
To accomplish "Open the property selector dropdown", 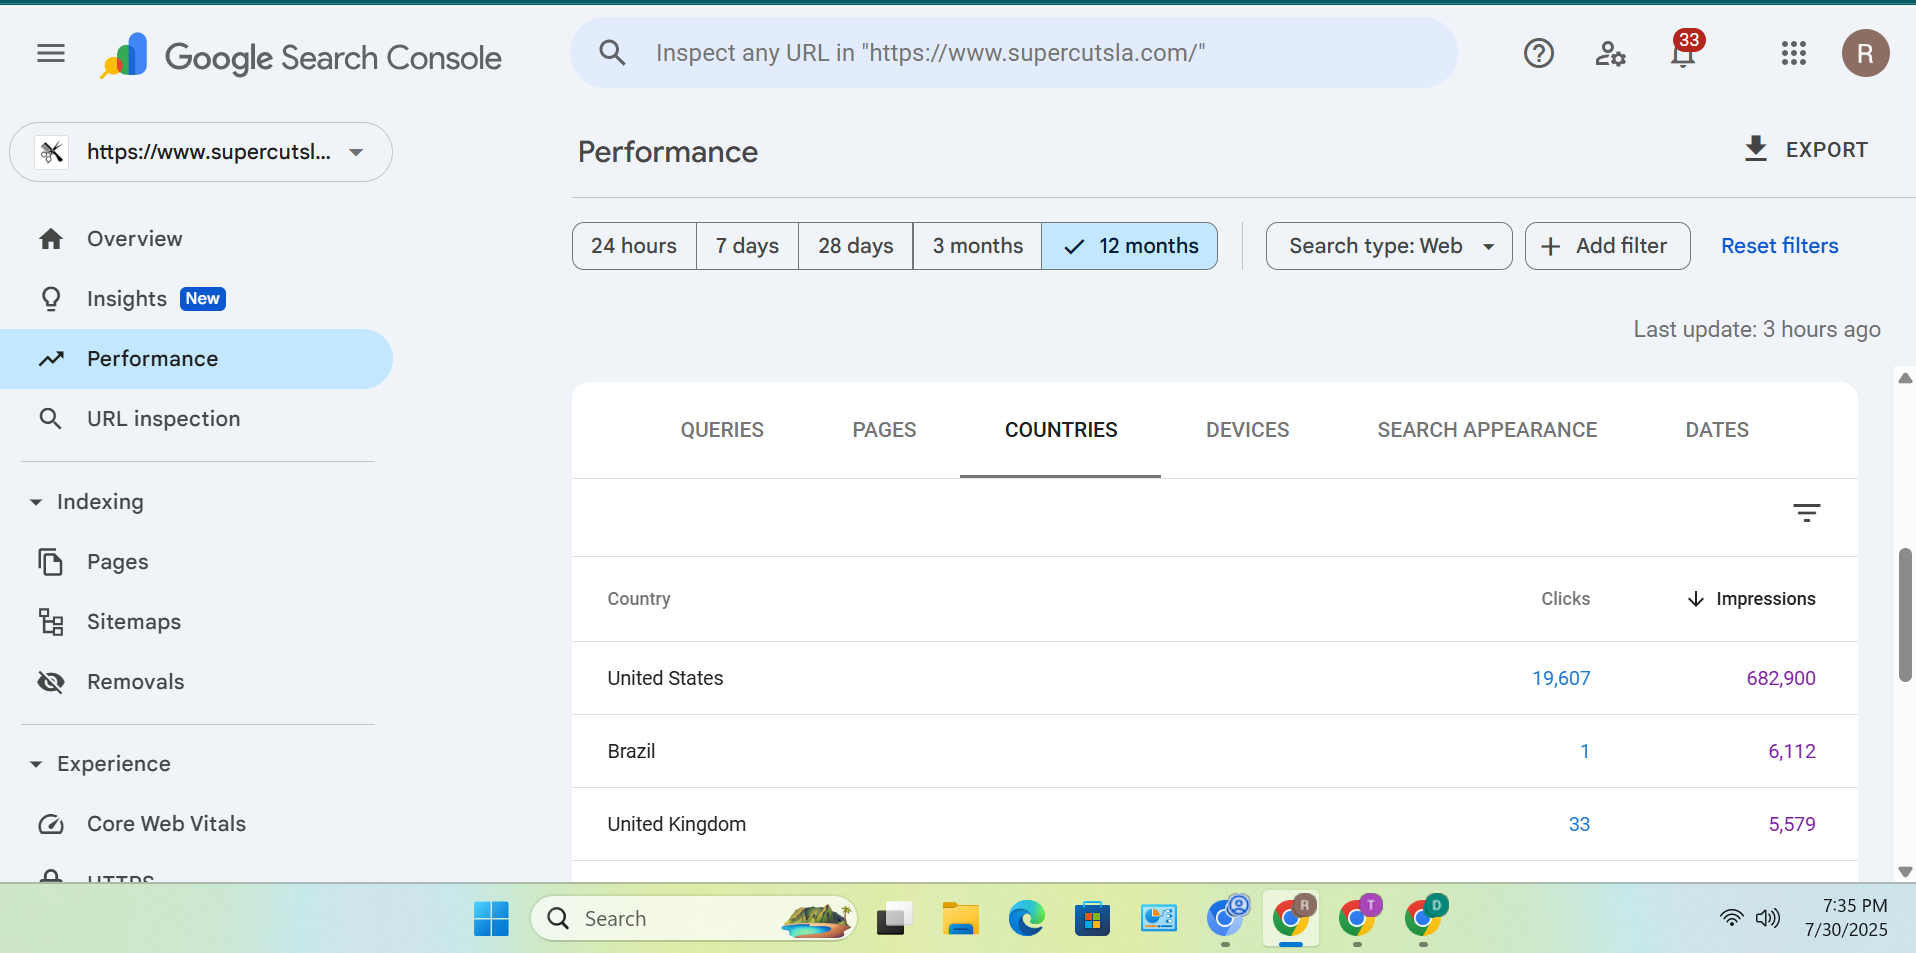I will click(x=201, y=152).
